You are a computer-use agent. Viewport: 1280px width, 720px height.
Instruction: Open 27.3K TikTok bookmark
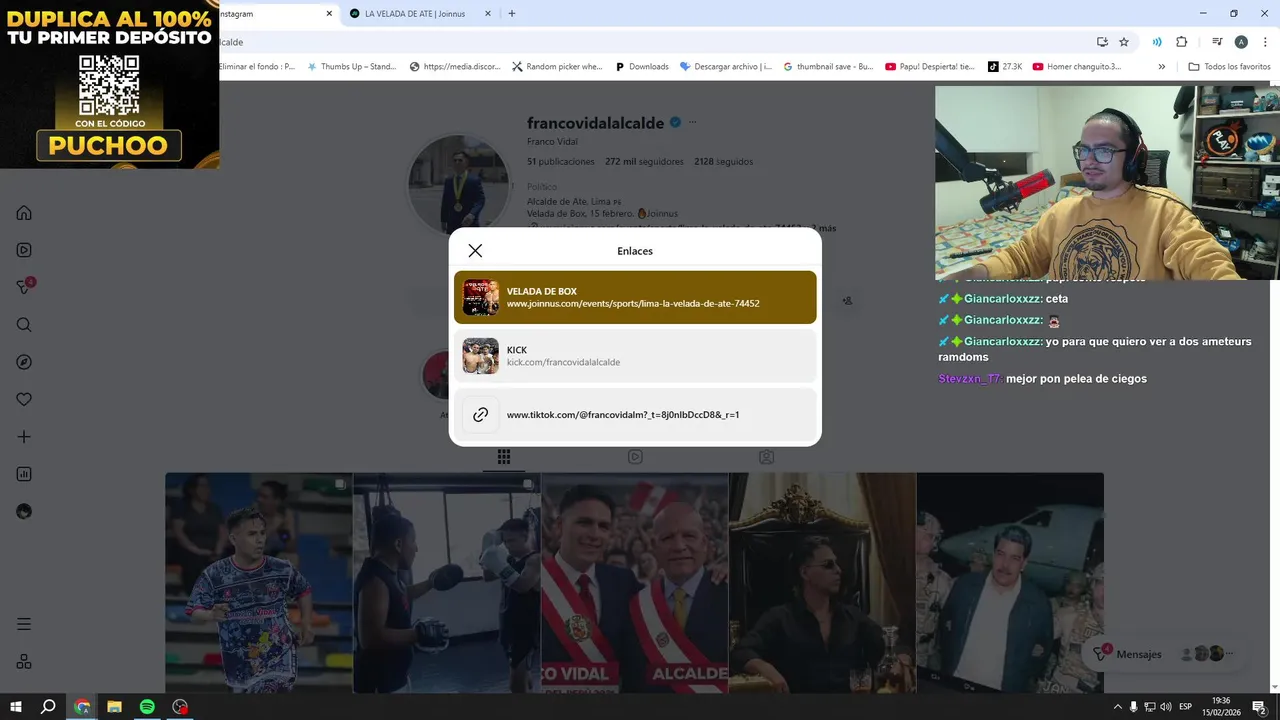(1005, 67)
